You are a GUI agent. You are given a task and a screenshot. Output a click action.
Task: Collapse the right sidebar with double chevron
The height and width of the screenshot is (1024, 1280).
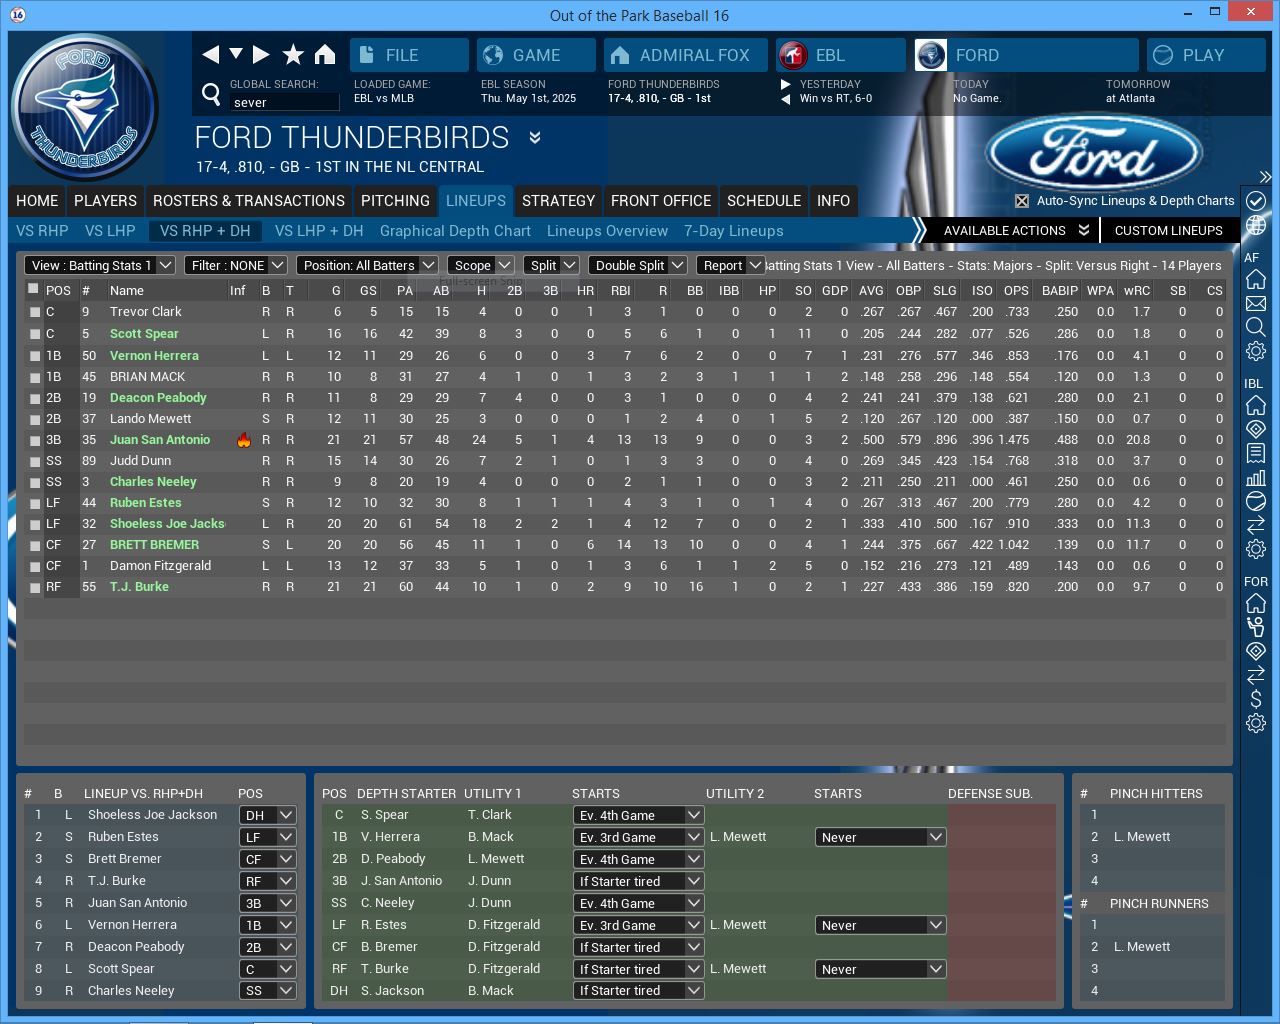[x=1265, y=177]
